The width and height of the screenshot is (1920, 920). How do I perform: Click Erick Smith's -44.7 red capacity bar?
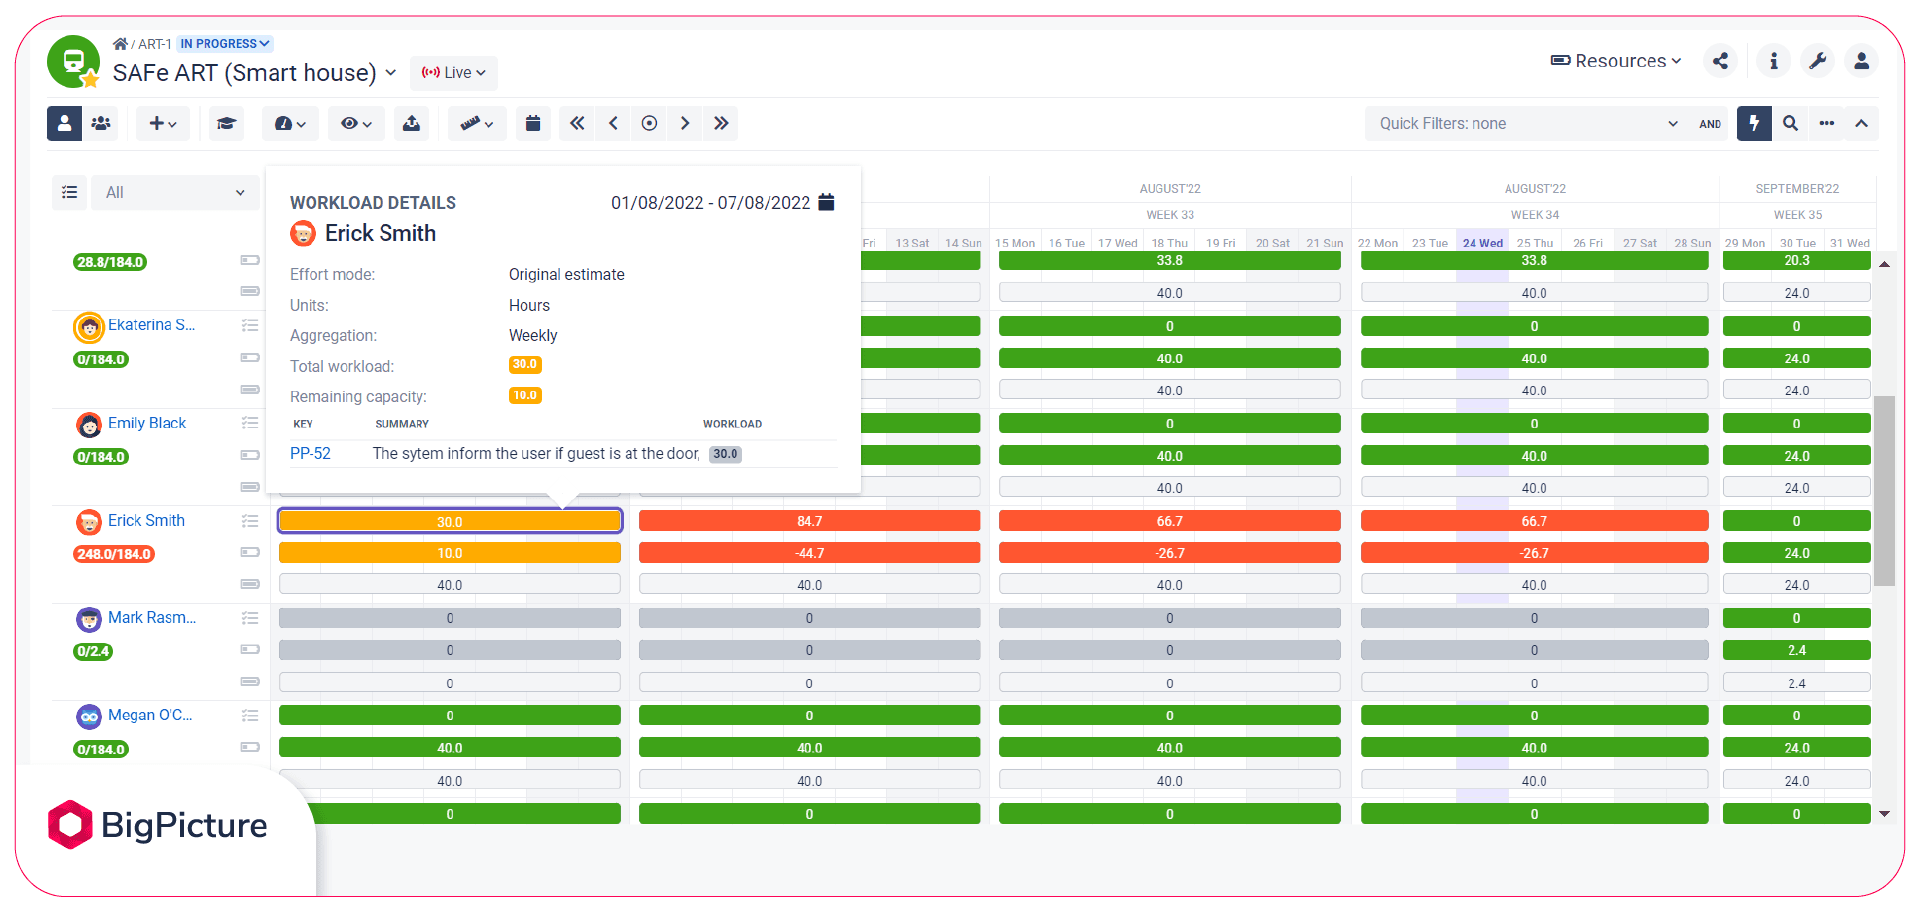coord(810,553)
